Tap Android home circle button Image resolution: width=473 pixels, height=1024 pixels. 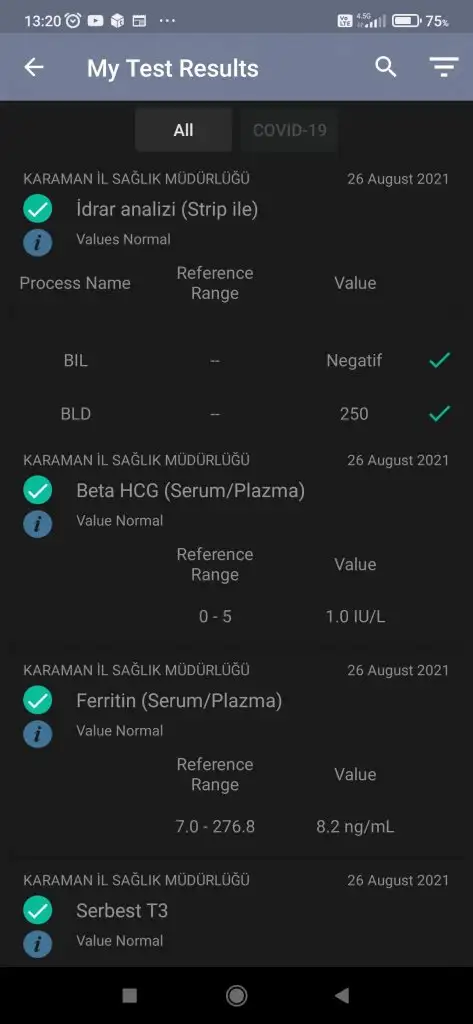(x=236, y=995)
